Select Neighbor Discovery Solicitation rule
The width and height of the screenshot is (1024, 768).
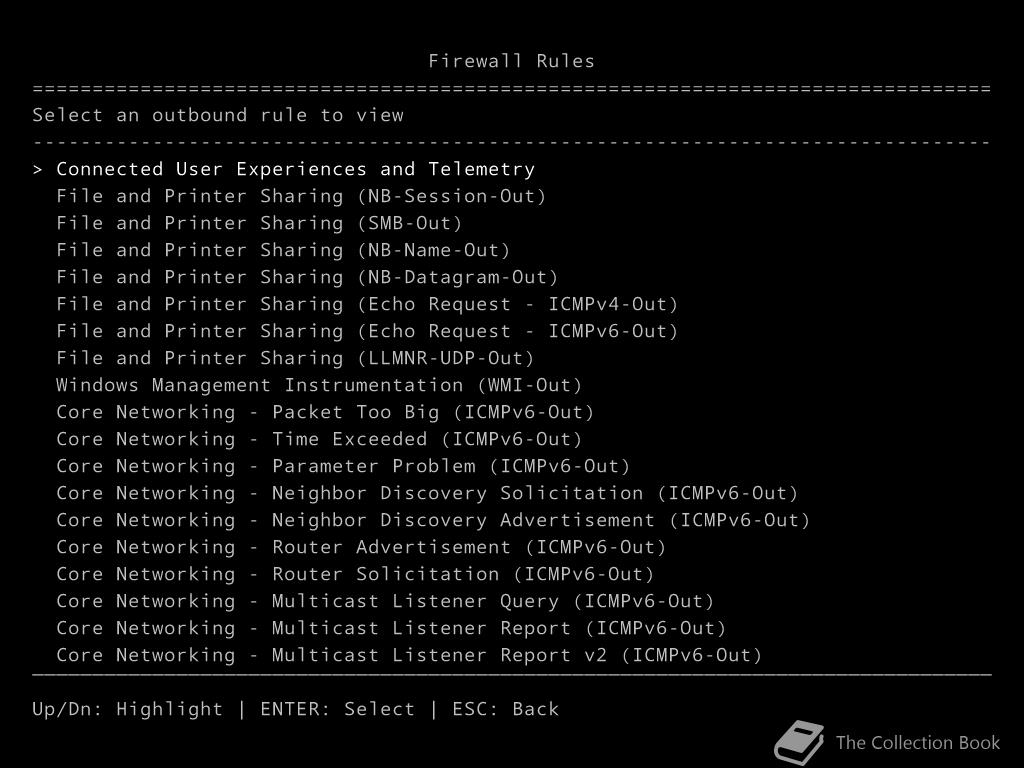pos(427,493)
